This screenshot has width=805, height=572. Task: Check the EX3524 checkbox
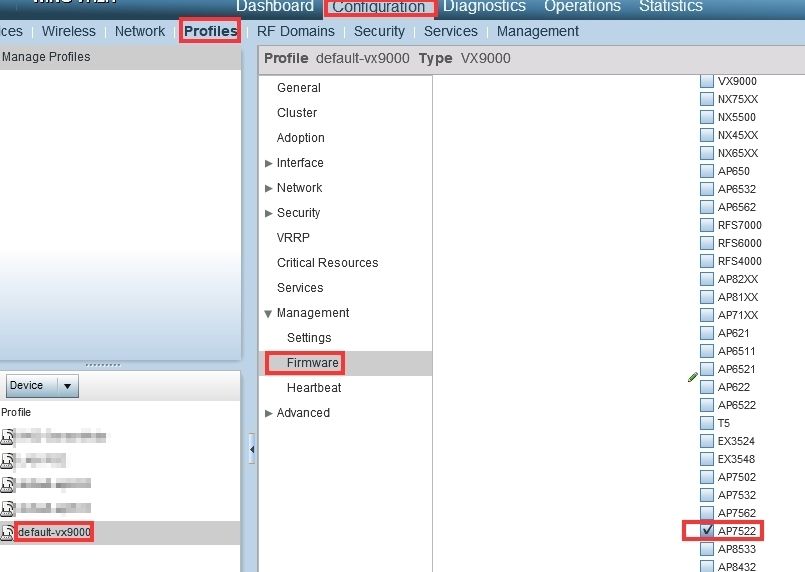tap(707, 441)
